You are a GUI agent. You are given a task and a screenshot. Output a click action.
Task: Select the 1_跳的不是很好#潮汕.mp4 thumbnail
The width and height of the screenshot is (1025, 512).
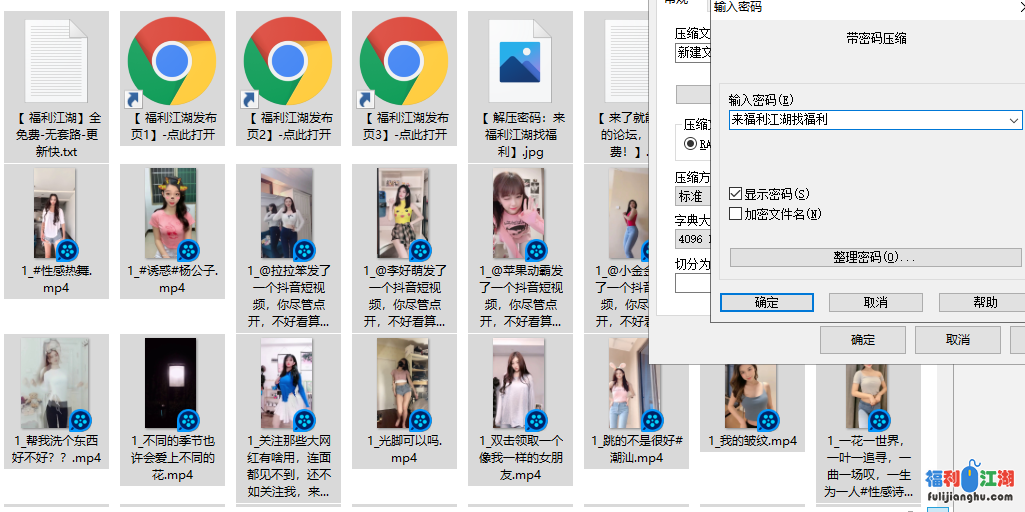[635, 384]
